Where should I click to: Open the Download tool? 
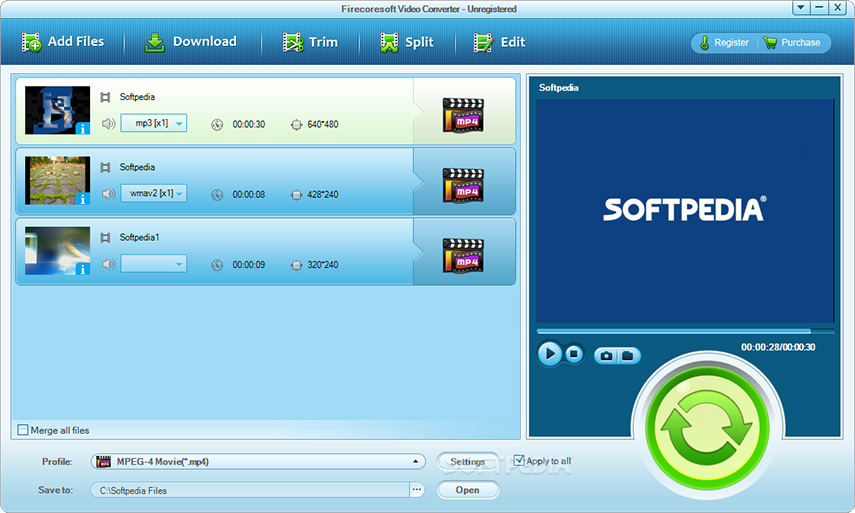coord(191,42)
